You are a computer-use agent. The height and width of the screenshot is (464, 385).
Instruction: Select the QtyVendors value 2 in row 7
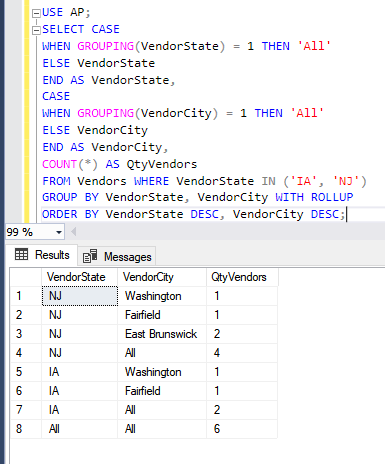(242, 410)
